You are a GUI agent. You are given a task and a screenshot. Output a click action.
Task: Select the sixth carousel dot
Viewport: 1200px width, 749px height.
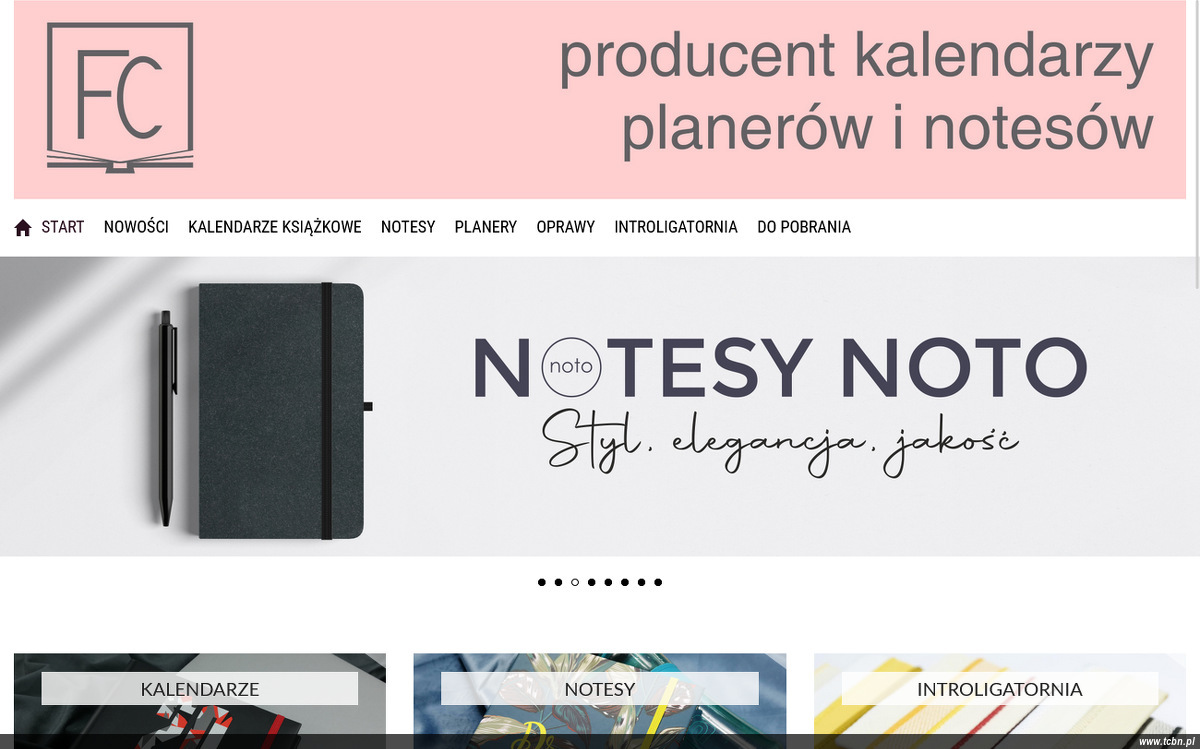click(625, 582)
